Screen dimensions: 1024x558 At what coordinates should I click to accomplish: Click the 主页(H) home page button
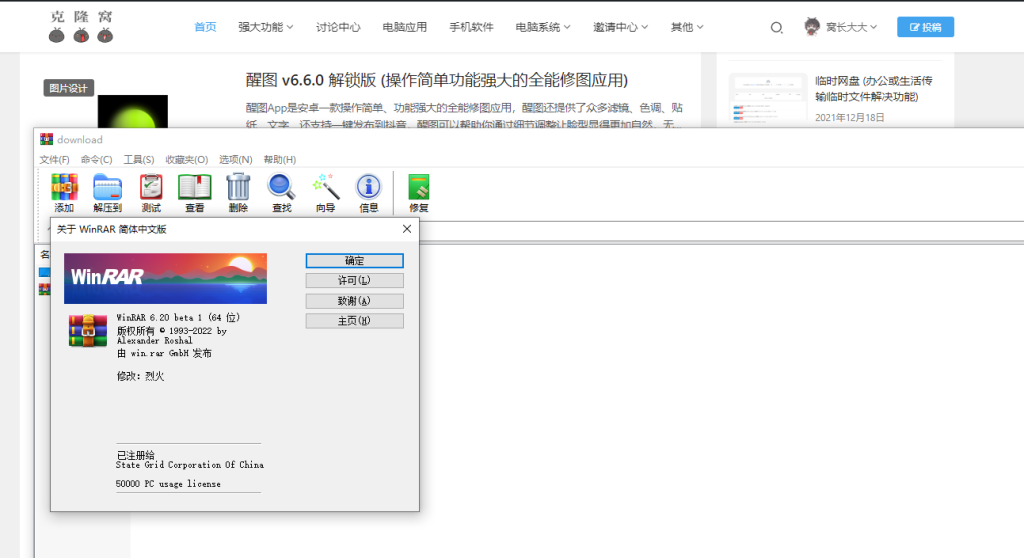(355, 321)
